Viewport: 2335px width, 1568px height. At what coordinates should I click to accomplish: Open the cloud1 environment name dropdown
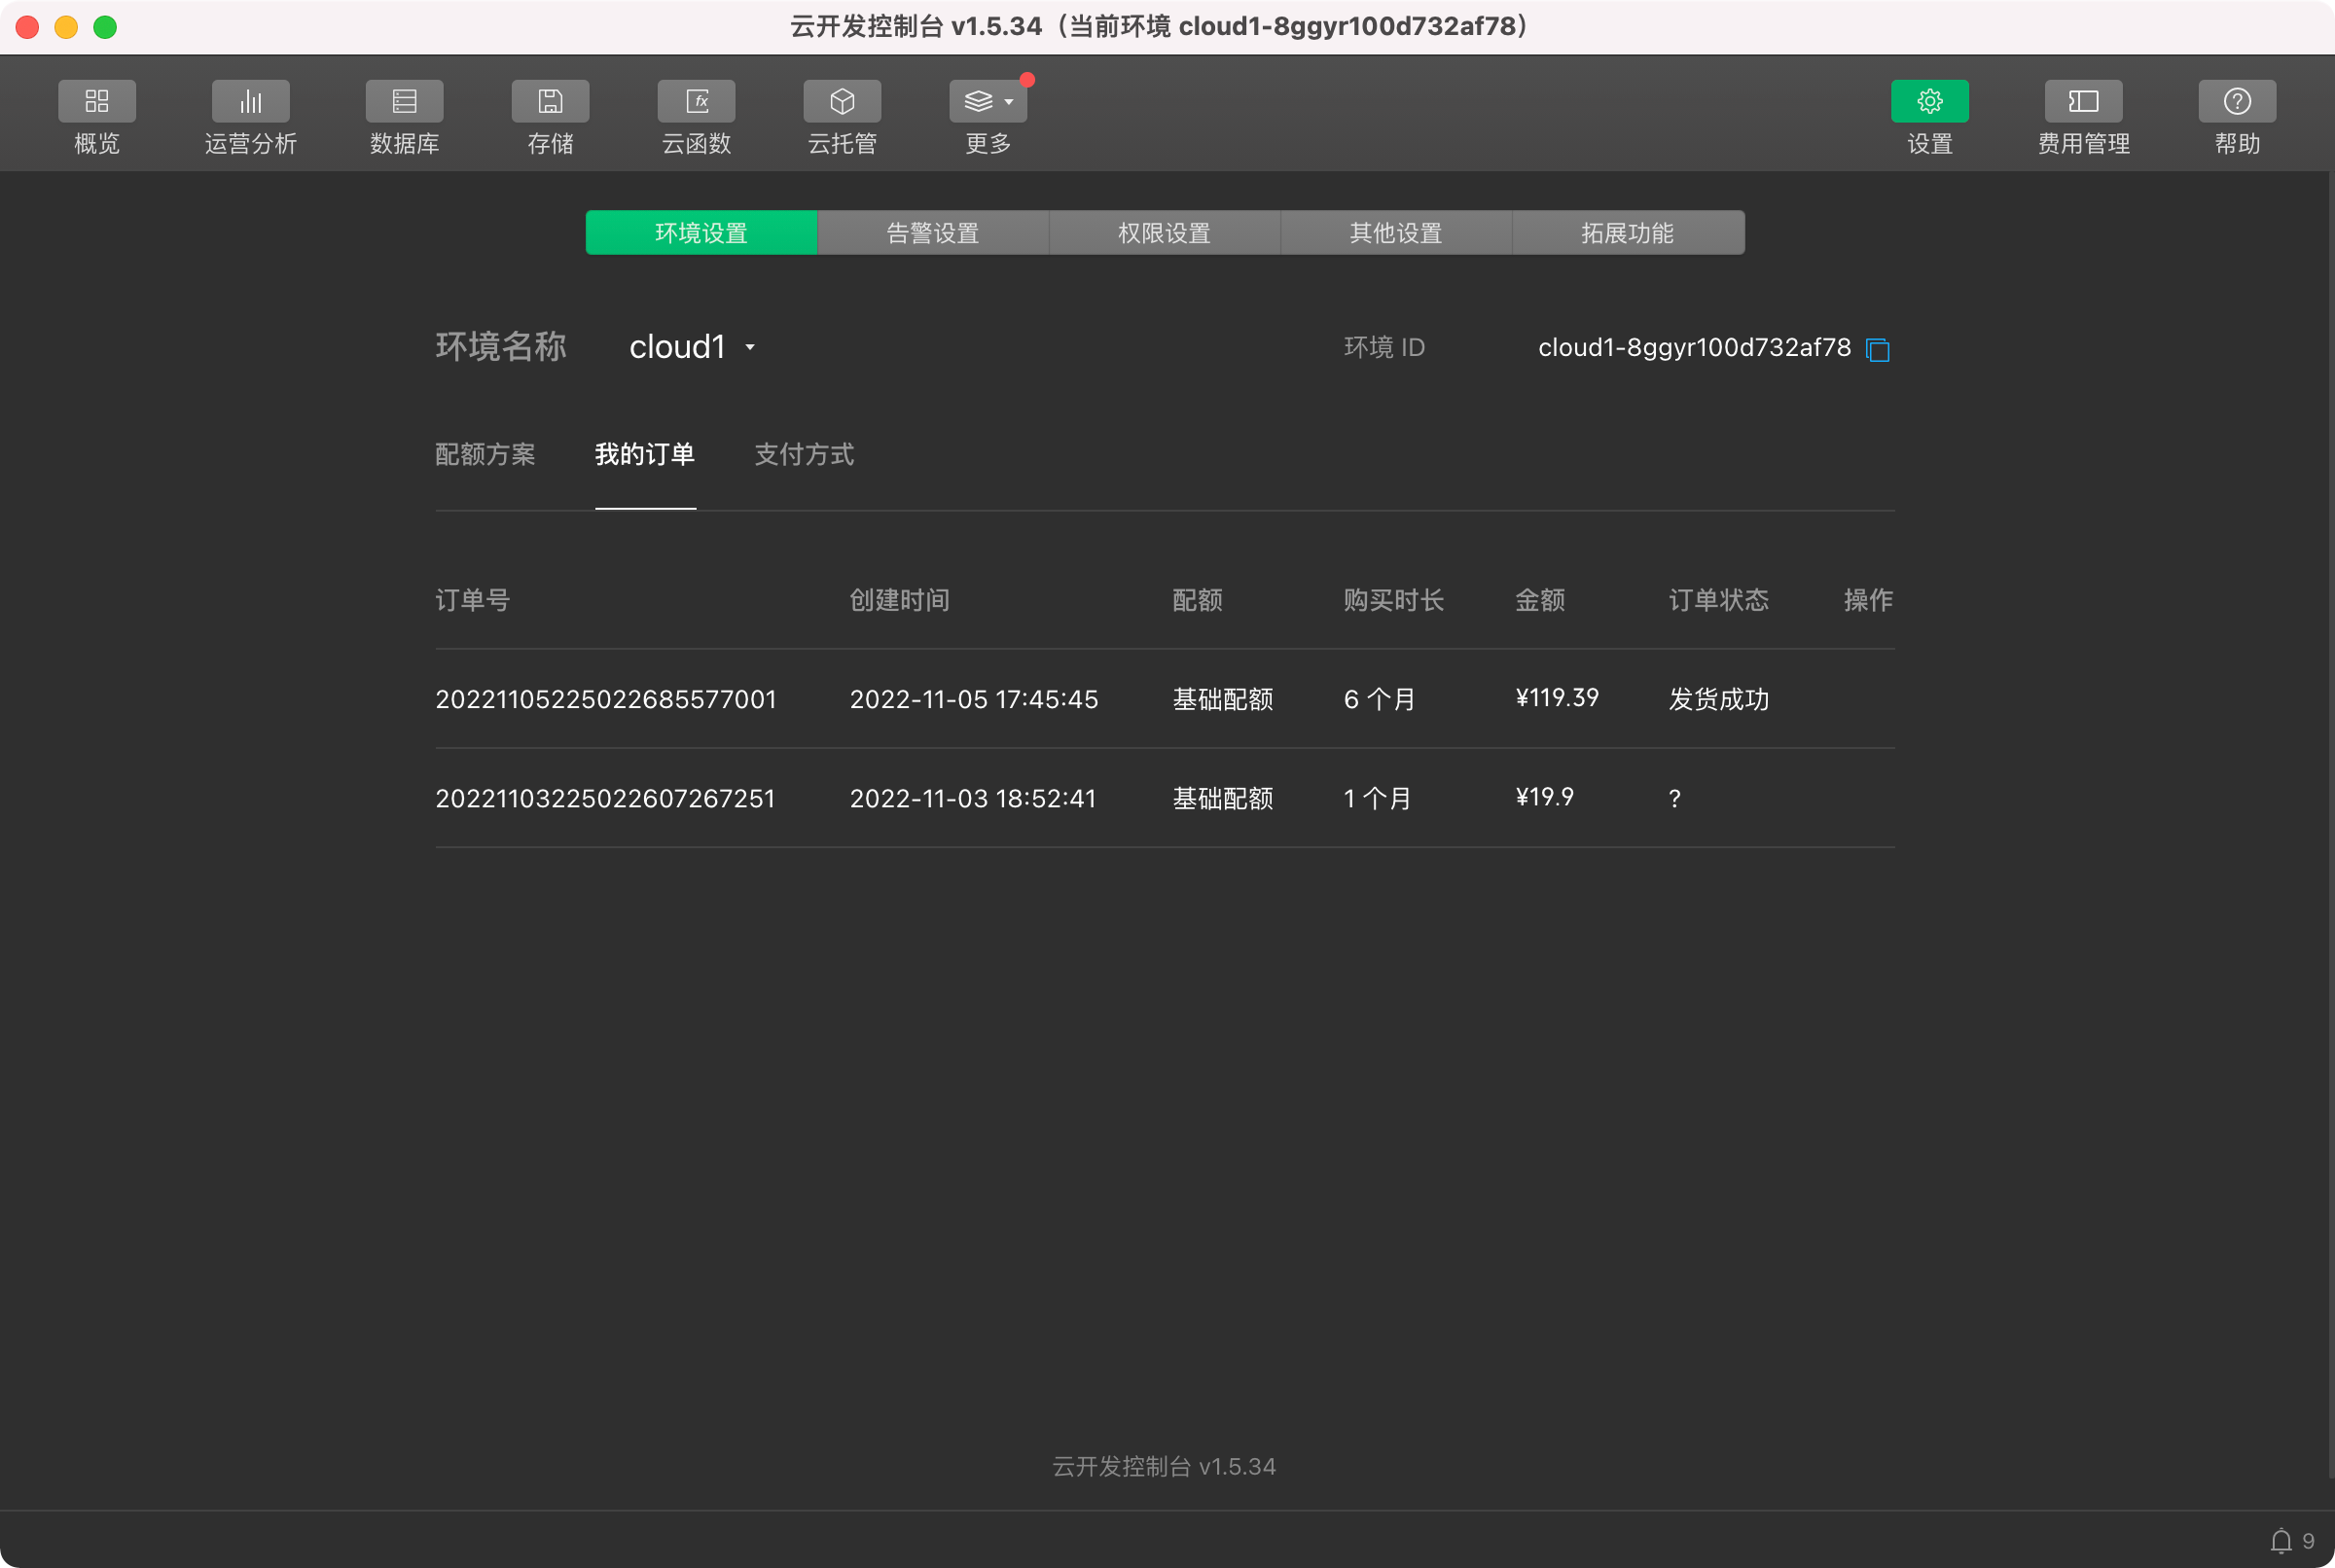[692, 347]
